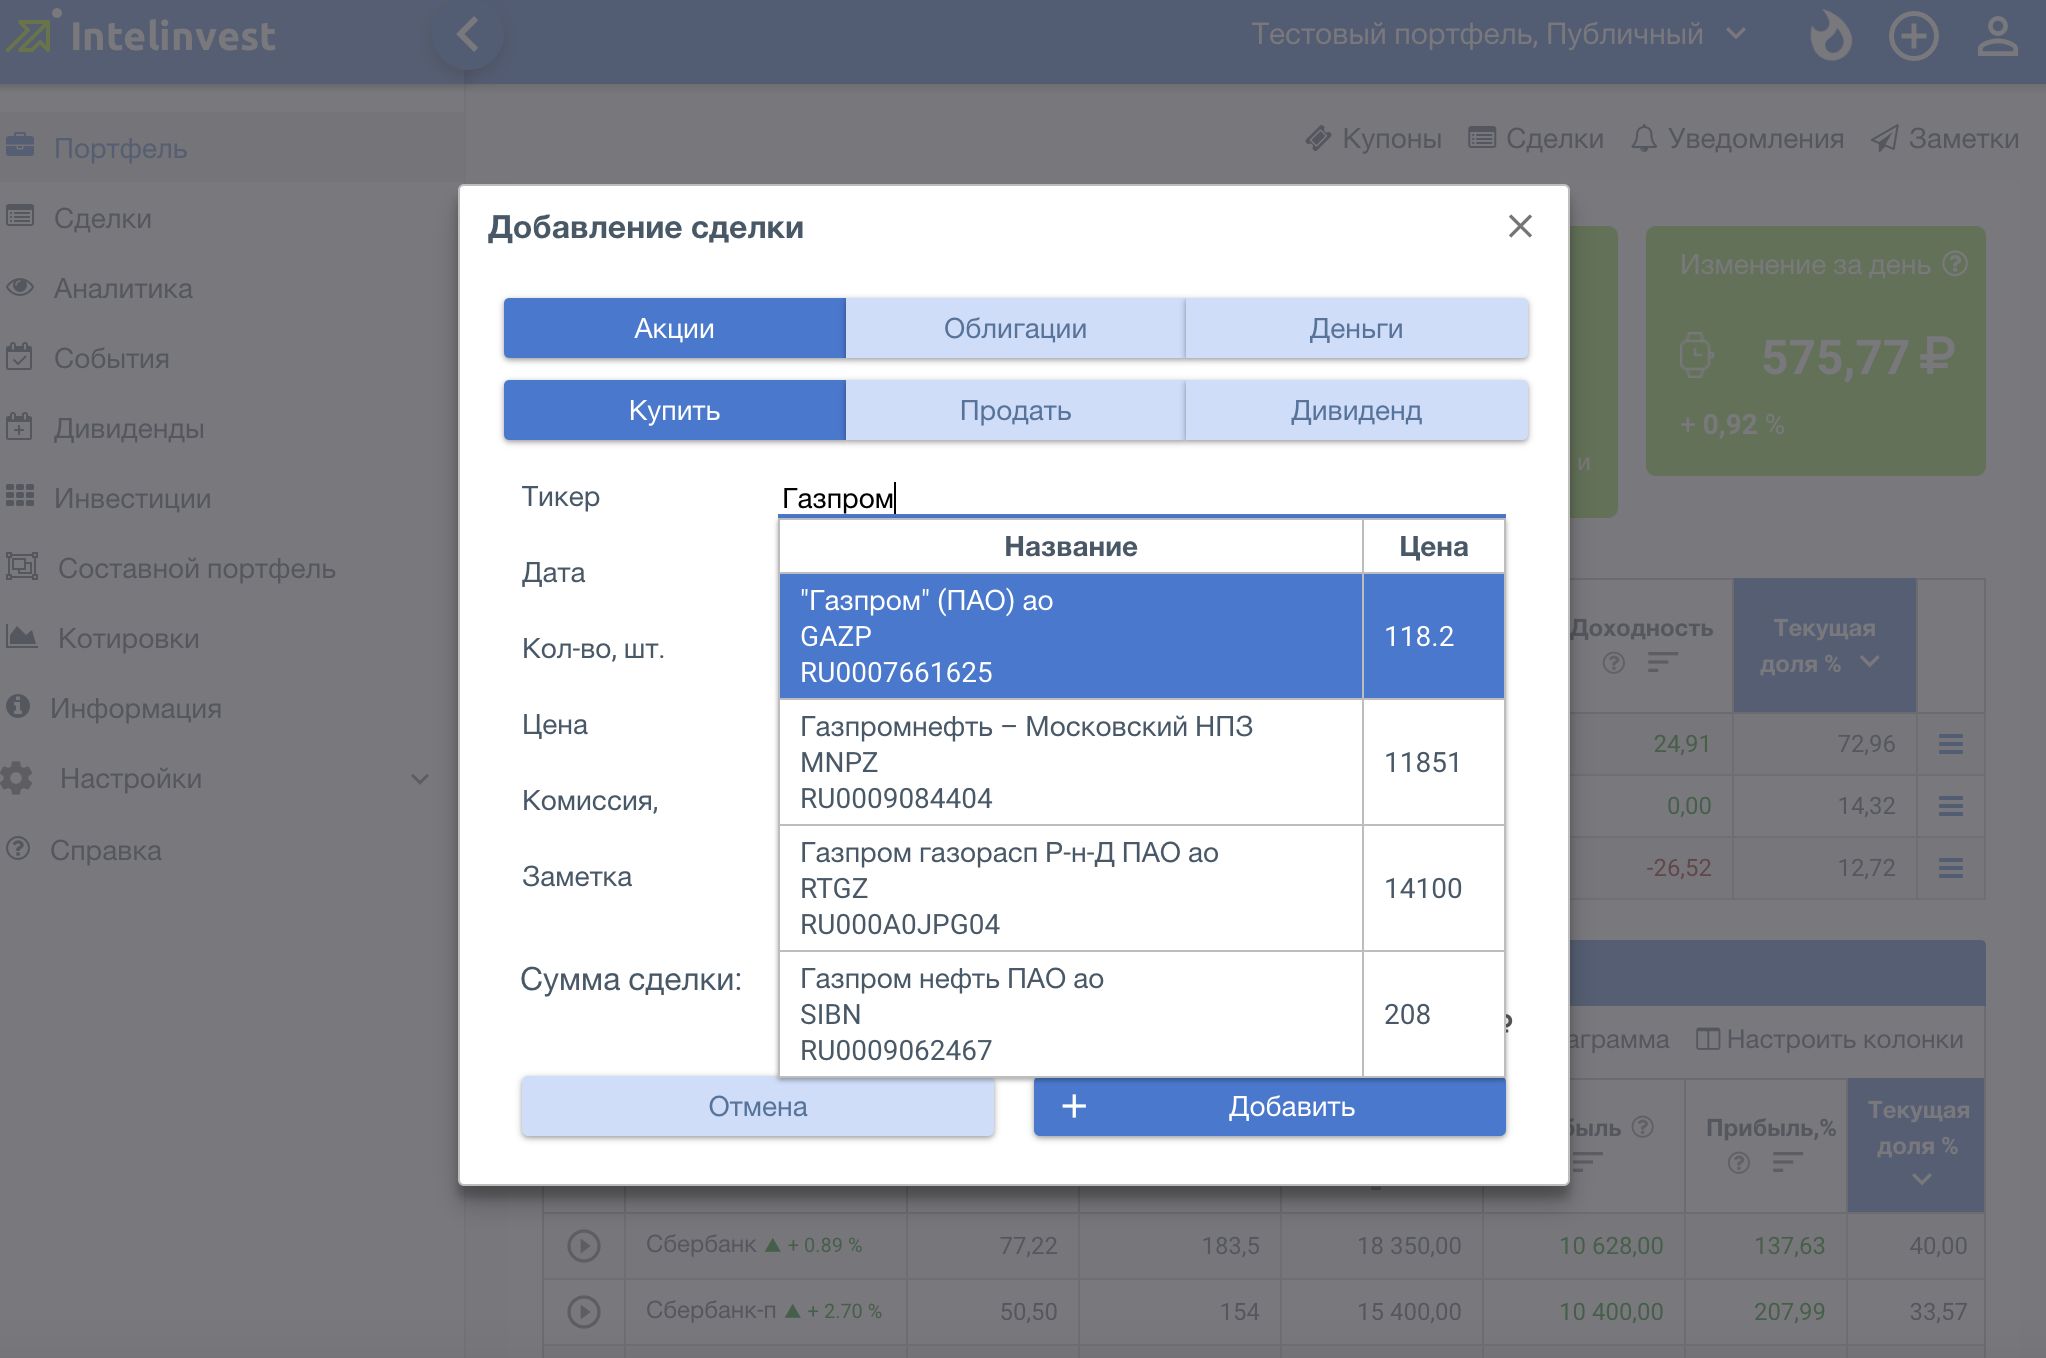Select the Акции tab
Viewport: 2046px width, 1358px height.
(675, 328)
